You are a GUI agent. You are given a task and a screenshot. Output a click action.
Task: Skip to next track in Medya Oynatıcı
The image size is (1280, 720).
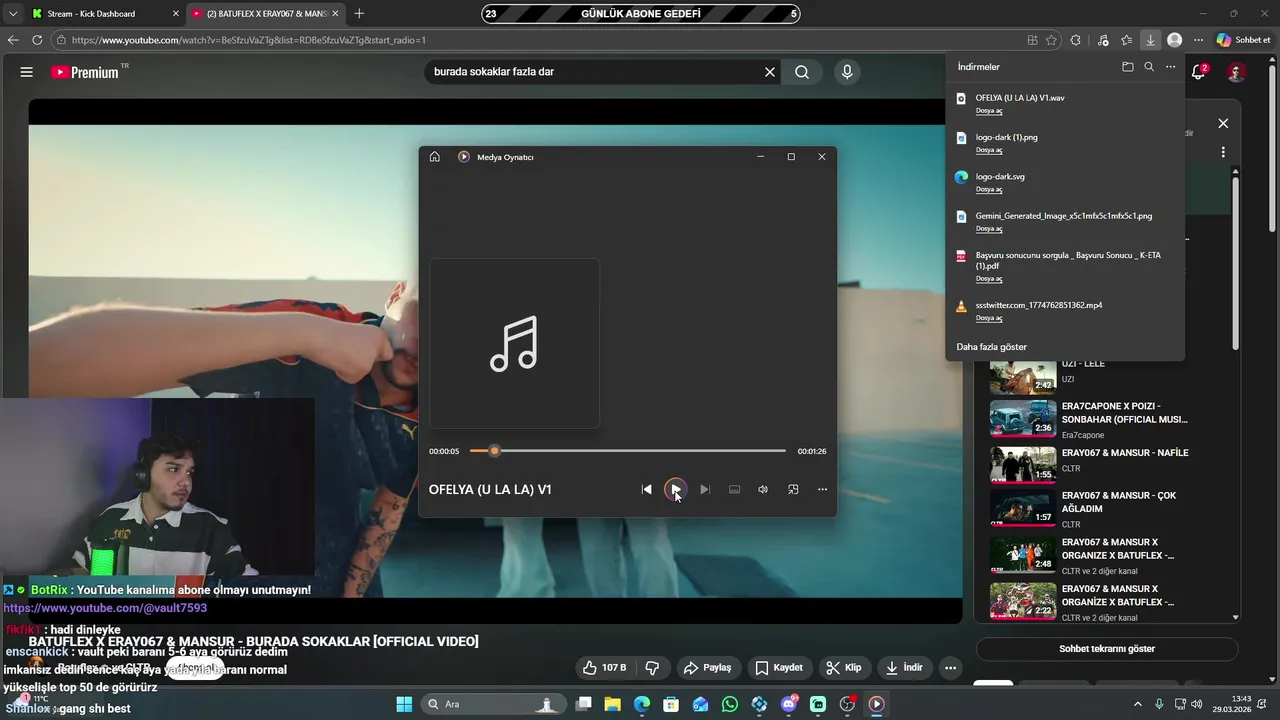[705, 489]
